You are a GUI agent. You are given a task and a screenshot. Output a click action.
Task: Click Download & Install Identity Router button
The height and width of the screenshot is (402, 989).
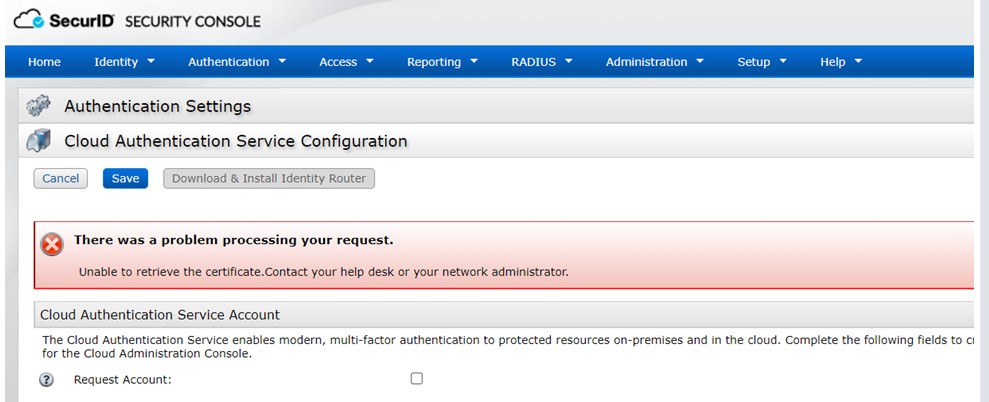point(269,179)
